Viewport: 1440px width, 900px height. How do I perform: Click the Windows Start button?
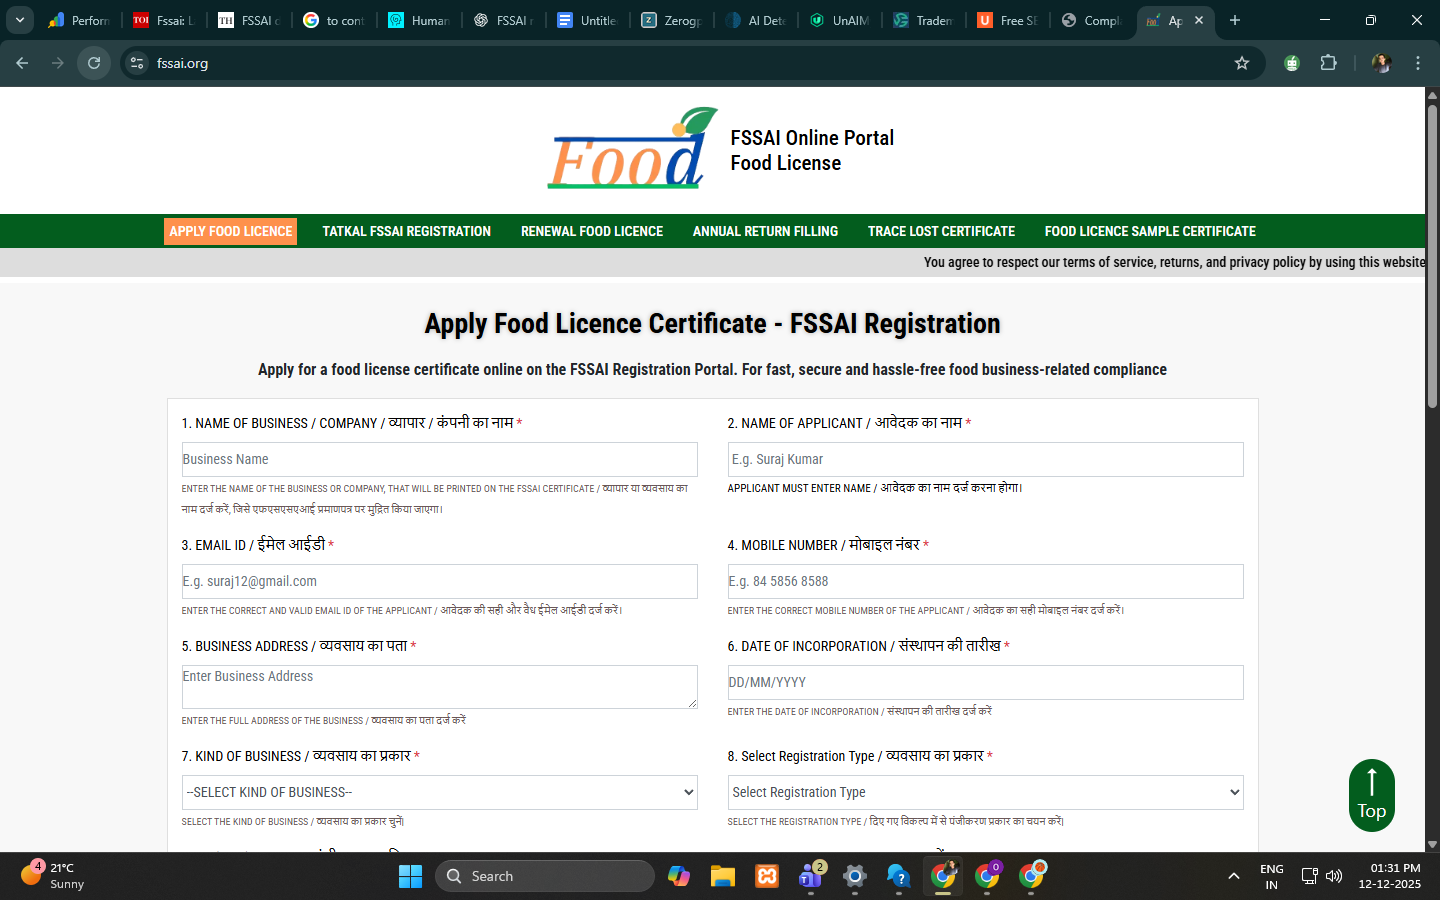pyautogui.click(x=410, y=876)
